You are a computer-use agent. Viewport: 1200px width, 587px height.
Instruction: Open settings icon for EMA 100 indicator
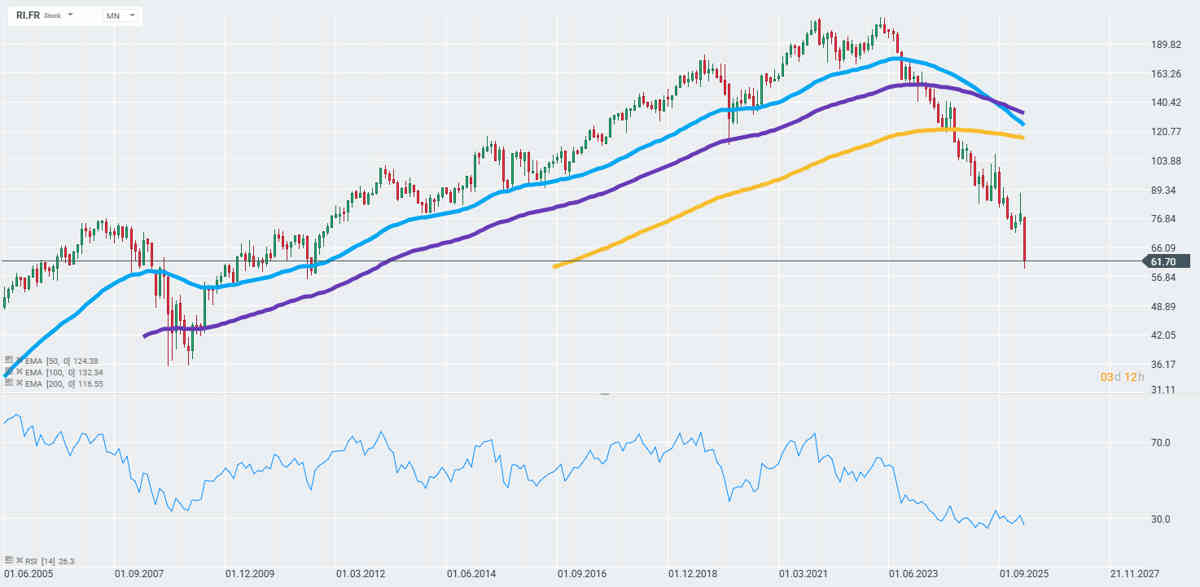[x=7, y=371]
